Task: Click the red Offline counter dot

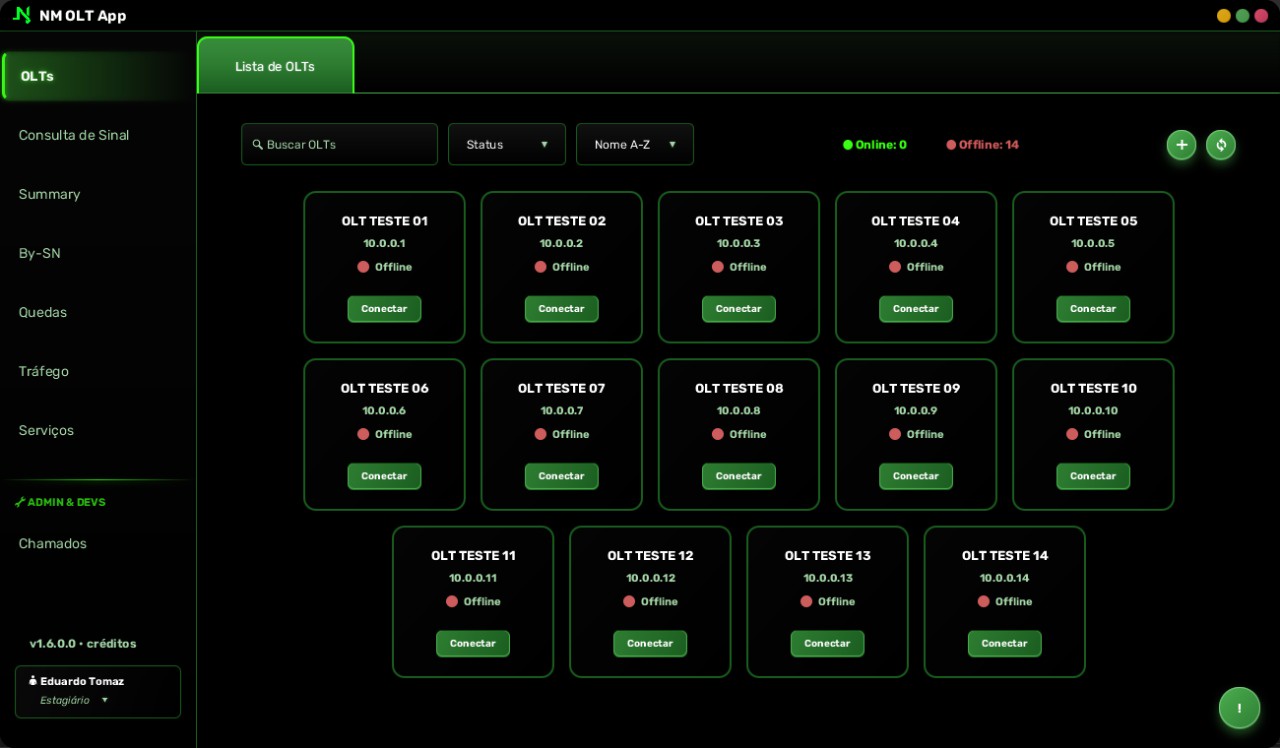Action: pos(951,145)
